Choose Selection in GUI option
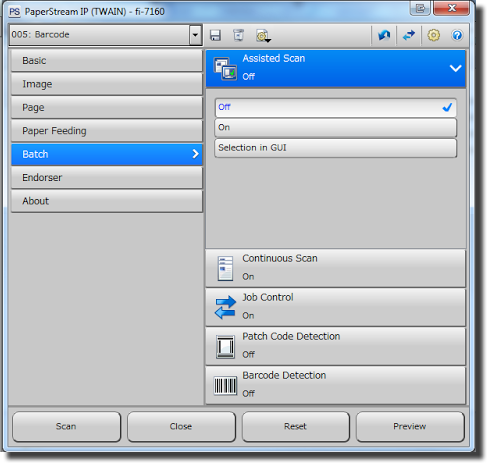The width and height of the screenshot is (496, 472). [336, 148]
